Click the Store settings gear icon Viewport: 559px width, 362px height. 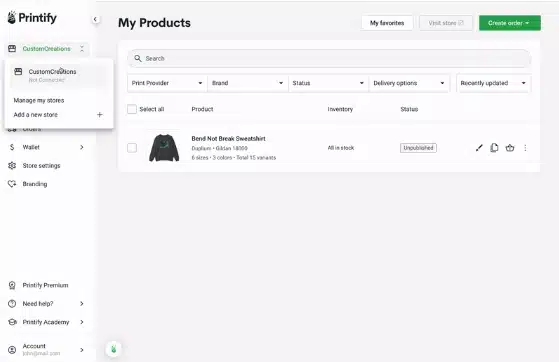click(x=12, y=165)
